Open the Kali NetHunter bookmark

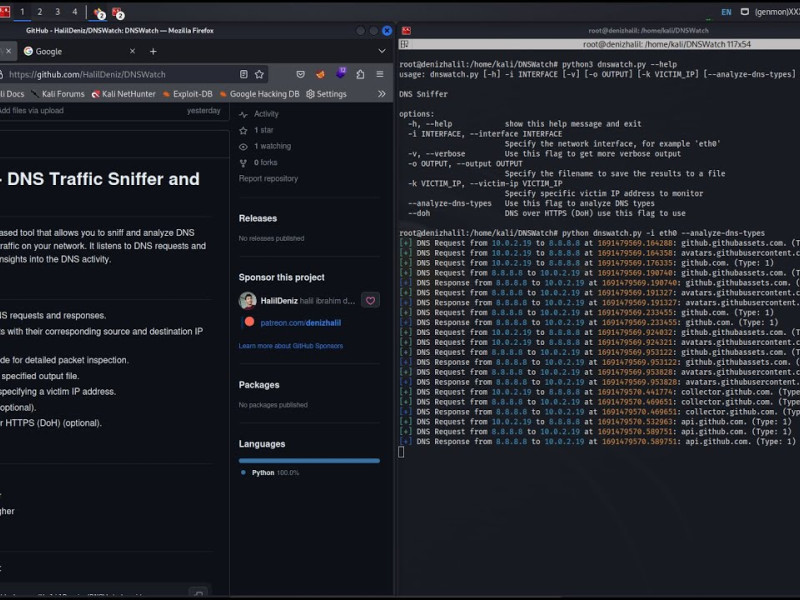point(123,94)
